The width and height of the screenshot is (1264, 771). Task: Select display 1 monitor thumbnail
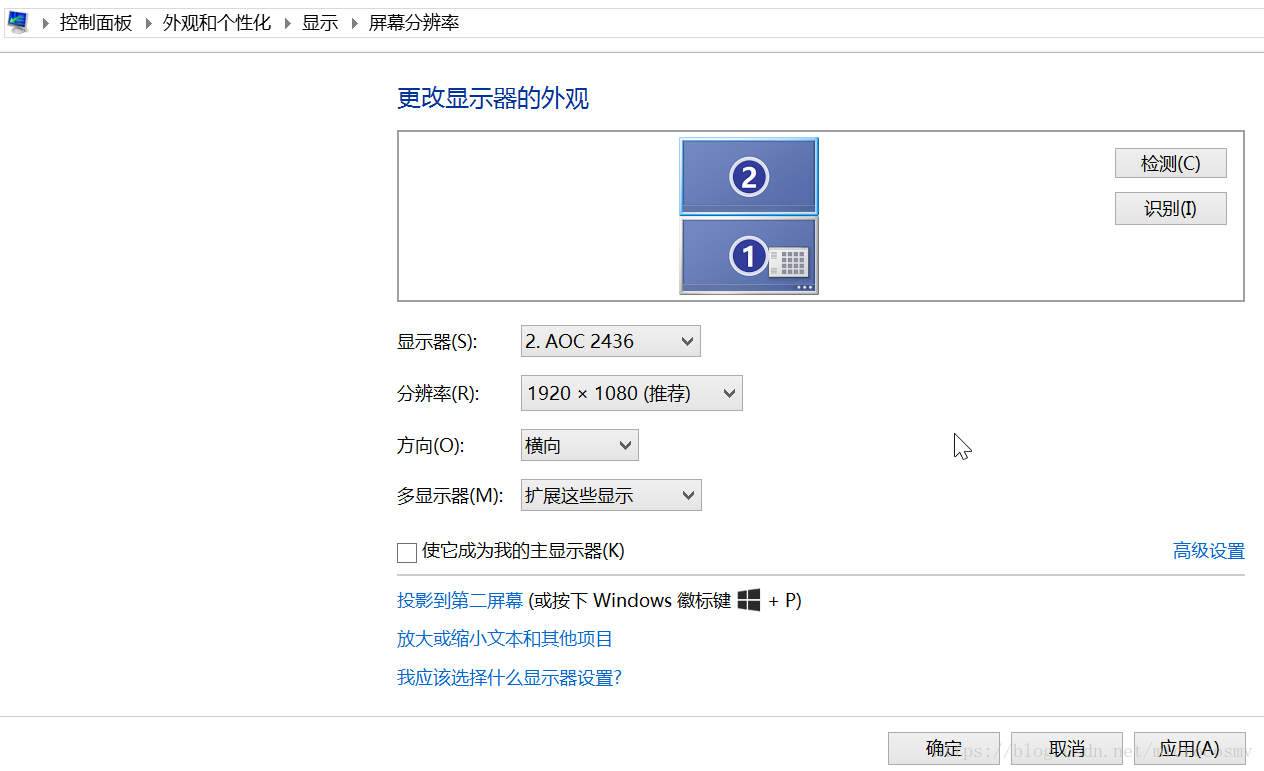click(749, 256)
